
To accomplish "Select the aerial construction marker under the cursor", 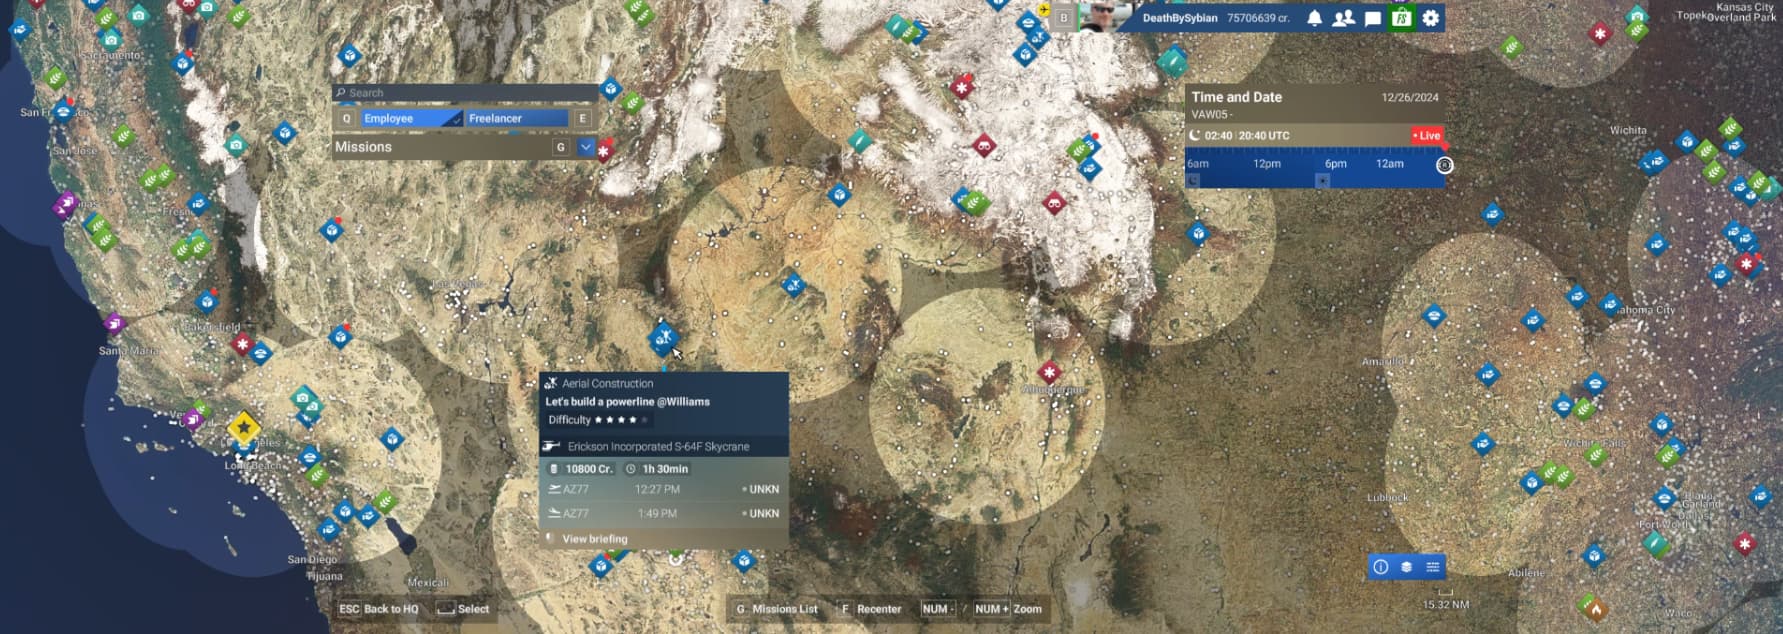I will click(x=662, y=337).
